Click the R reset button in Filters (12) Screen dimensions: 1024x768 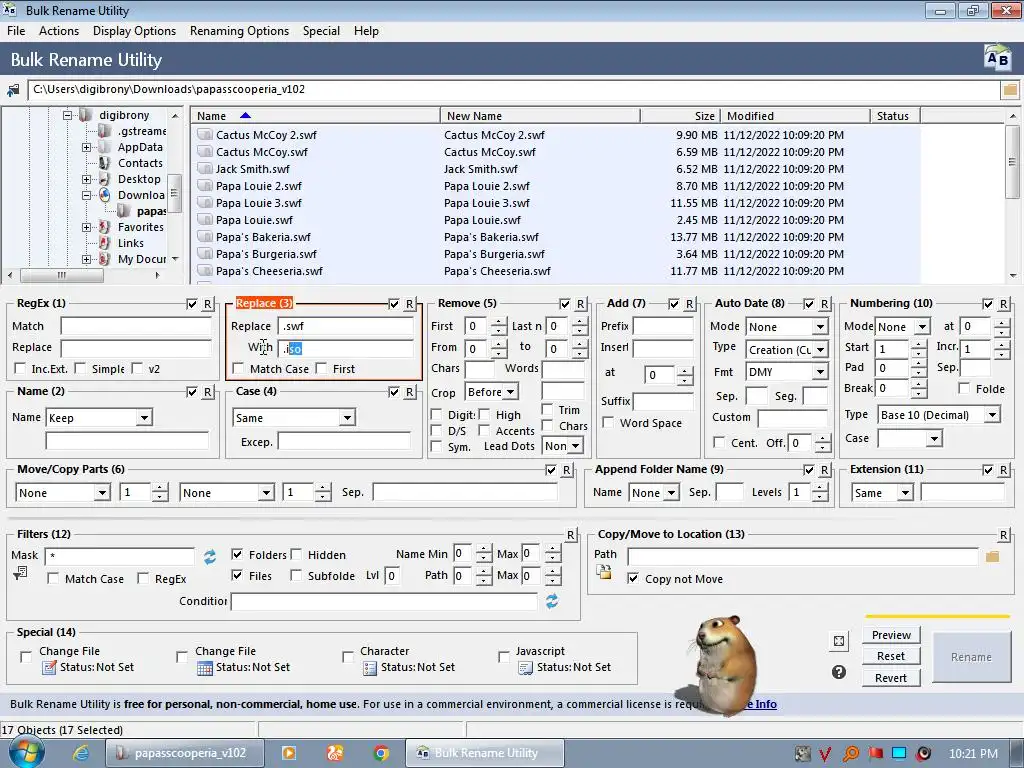click(571, 535)
